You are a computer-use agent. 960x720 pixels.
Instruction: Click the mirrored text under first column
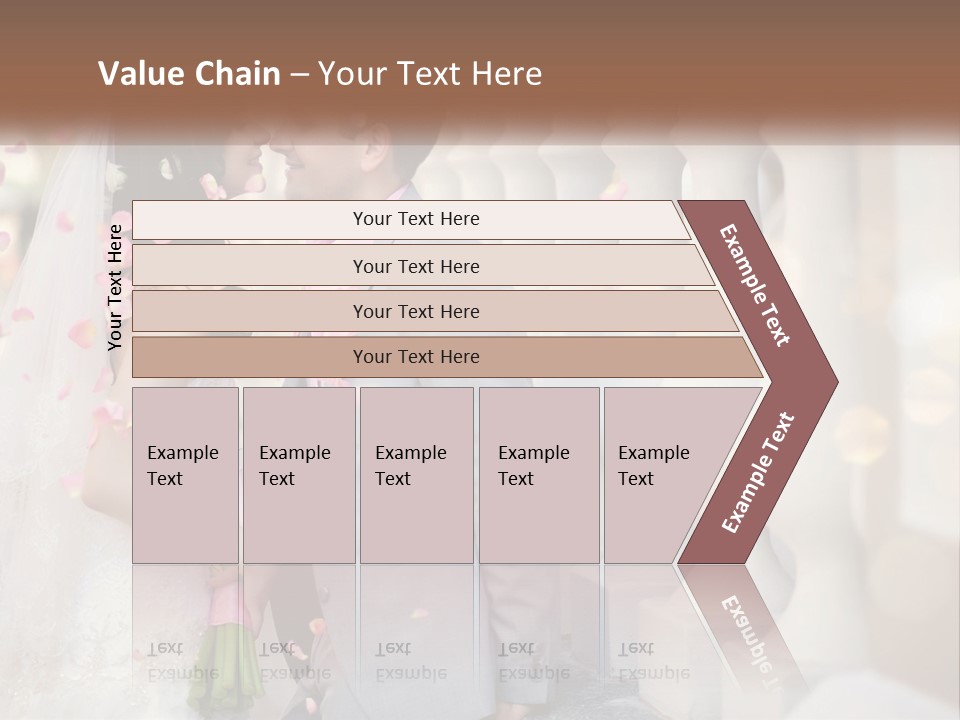[x=183, y=661]
